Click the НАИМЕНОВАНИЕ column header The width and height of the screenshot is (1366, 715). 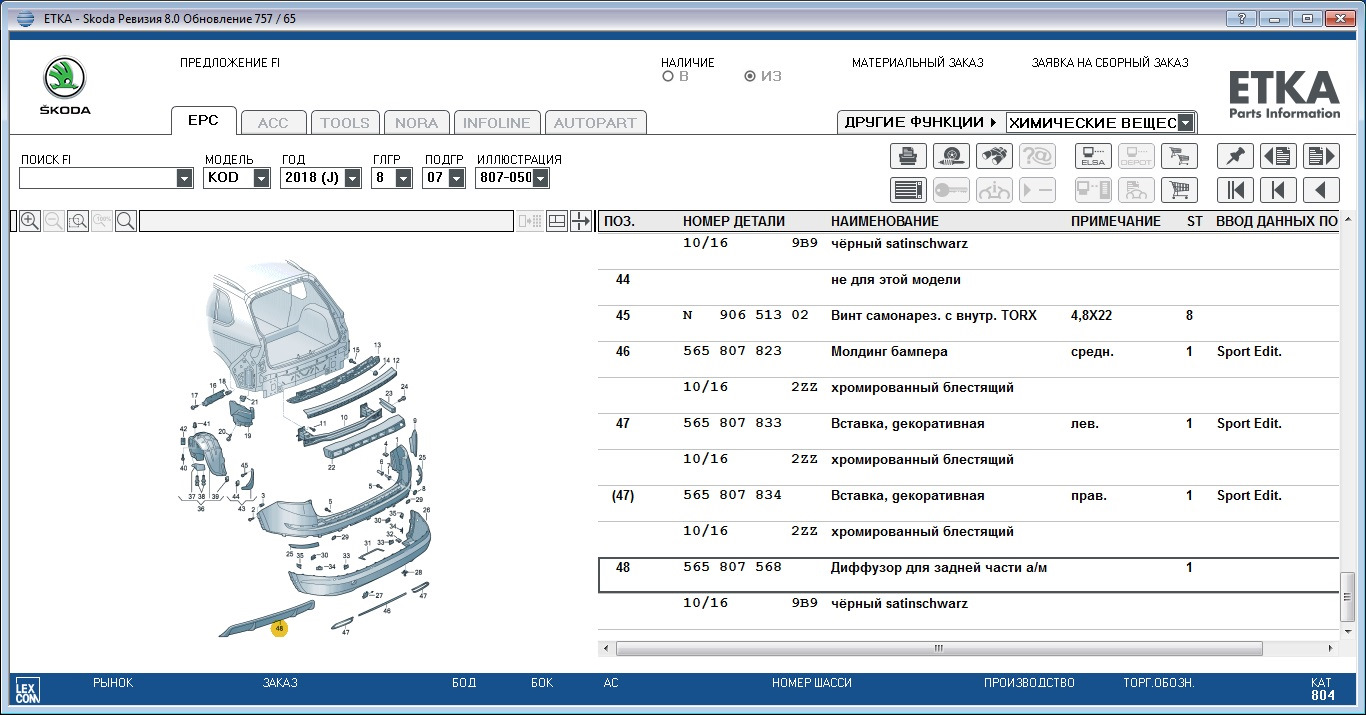(885, 222)
